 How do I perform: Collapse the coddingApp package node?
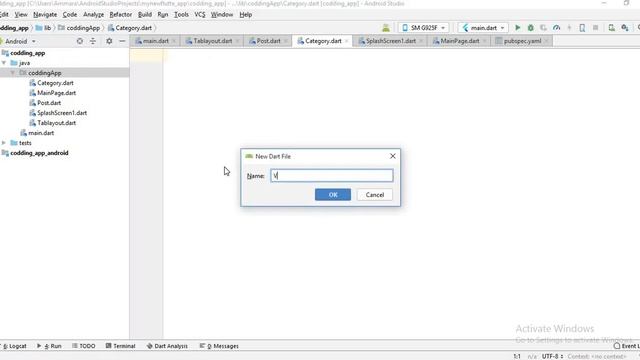[13, 73]
